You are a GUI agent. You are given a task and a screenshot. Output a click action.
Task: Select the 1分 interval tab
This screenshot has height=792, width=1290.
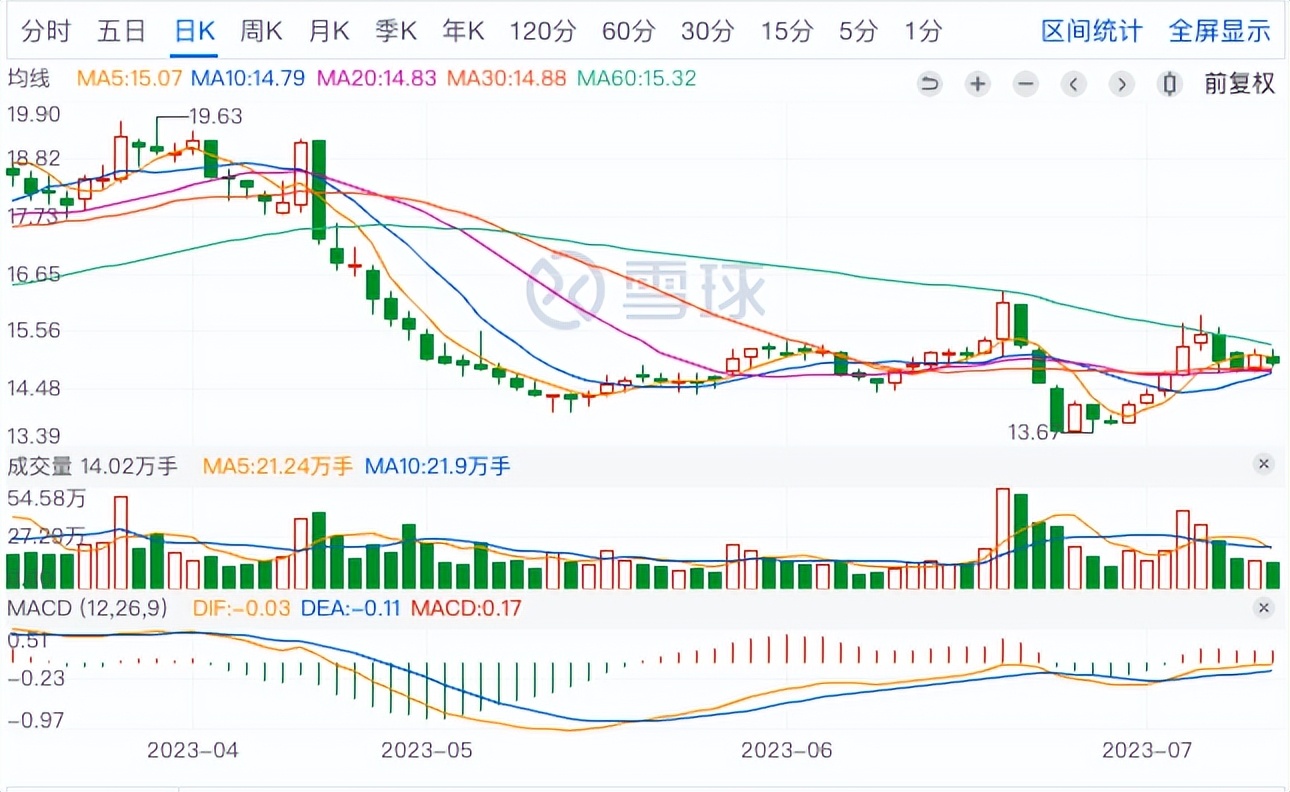pos(923,31)
